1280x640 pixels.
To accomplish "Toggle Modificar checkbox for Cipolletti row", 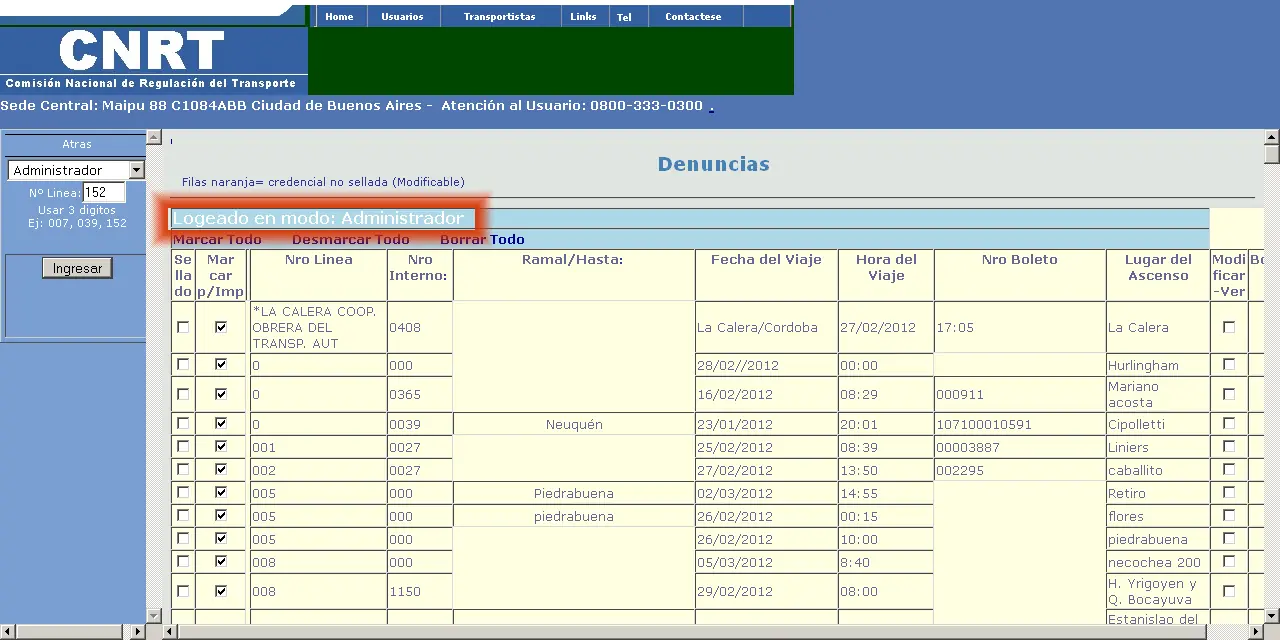I will [x=1229, y=423].
